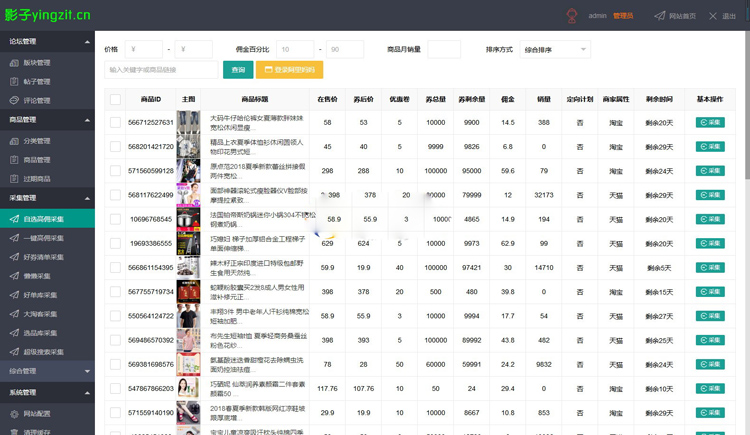Screen dimensions: 750x435
Task: Open 分类管理 under 商品管理
Action: pos(36,141)
